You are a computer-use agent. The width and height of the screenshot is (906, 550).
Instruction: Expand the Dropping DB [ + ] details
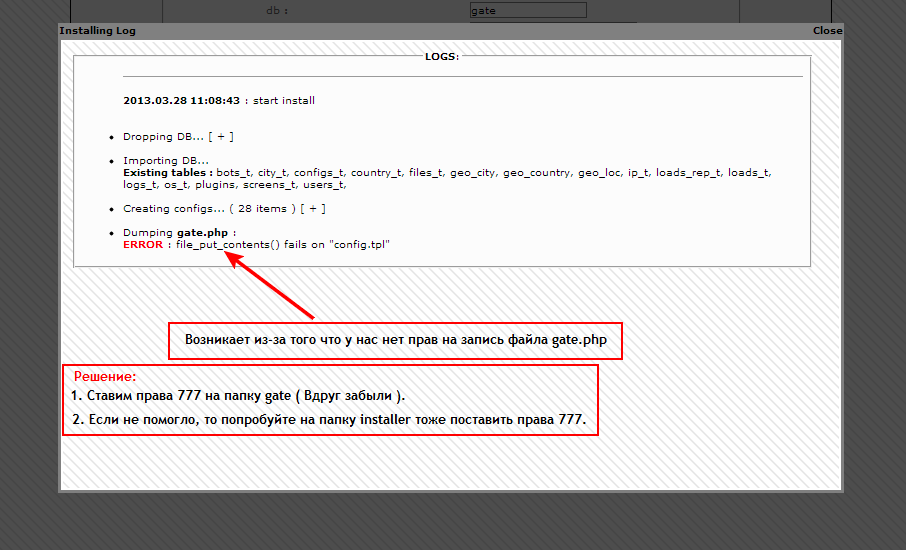(x=221, y=137)
